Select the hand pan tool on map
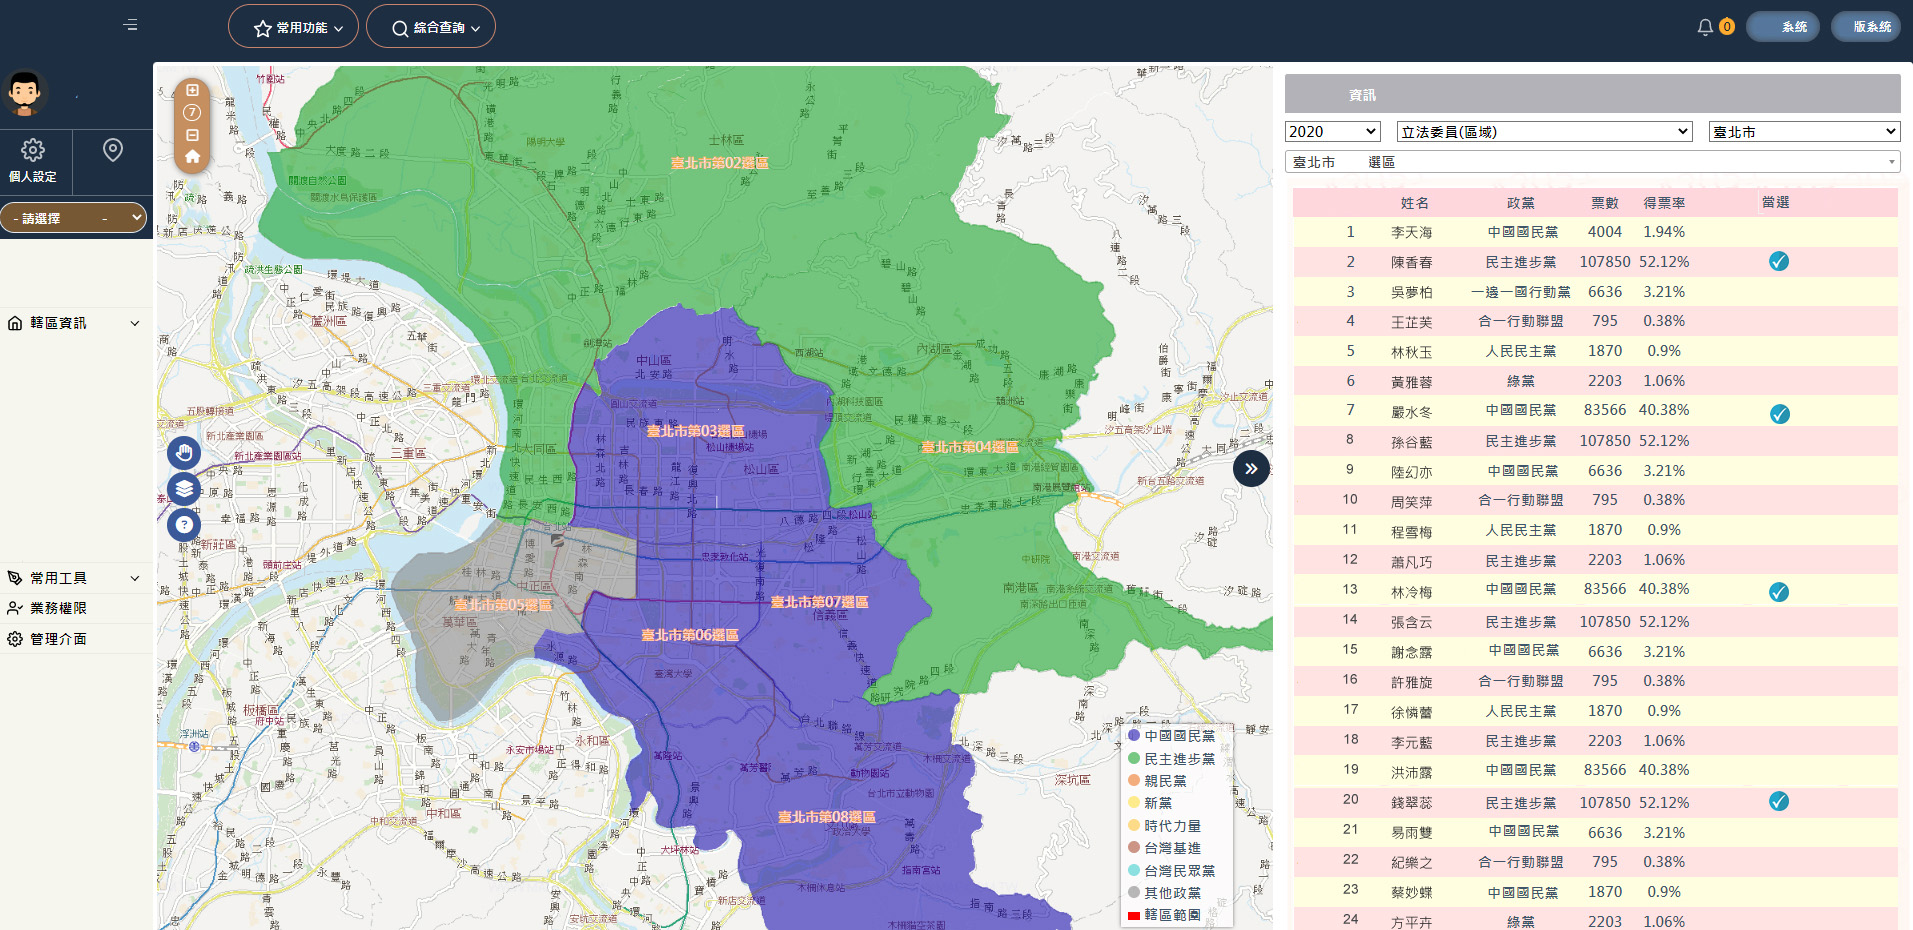 tap(184, 453)
